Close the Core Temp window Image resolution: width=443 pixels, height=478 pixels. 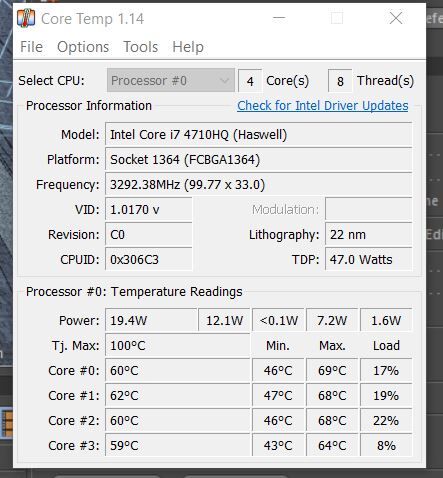[x=396, y=18]
